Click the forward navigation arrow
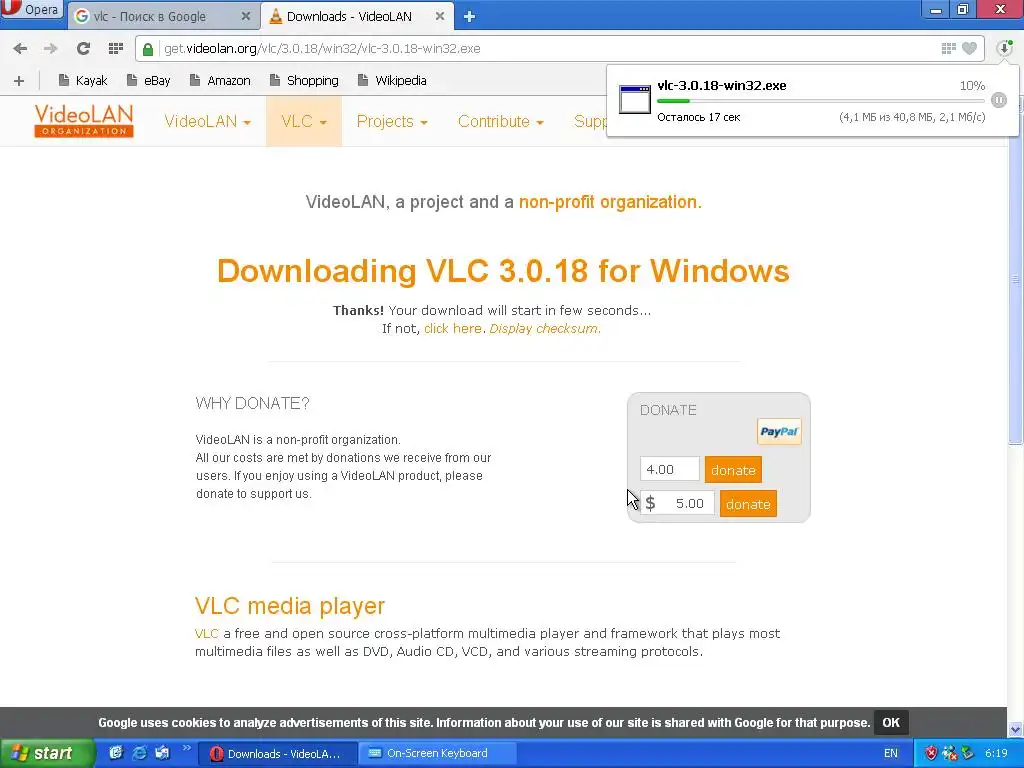 [x=50, y=48]
